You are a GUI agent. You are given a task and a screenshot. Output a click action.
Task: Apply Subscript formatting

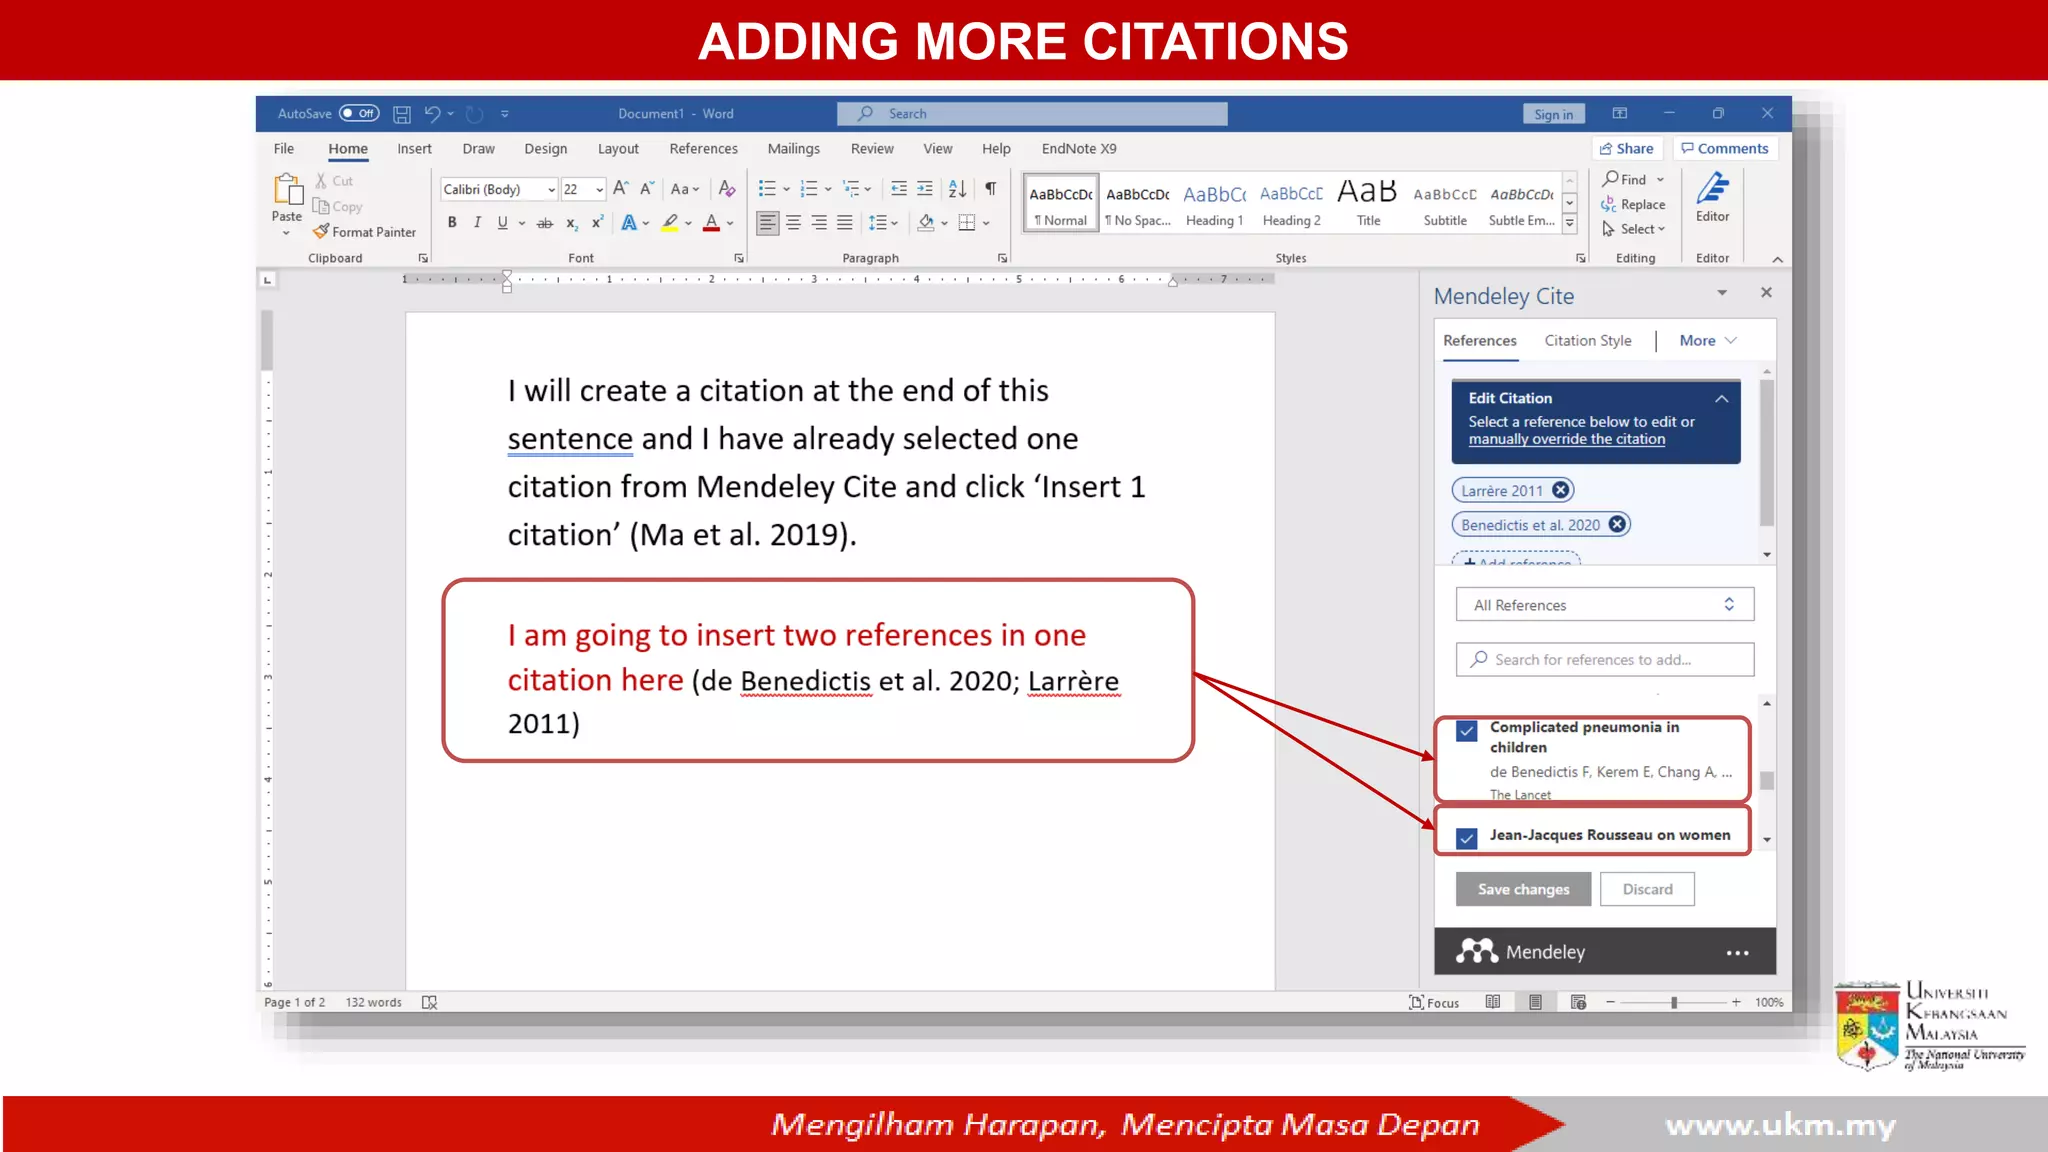(x=571, y=222)
